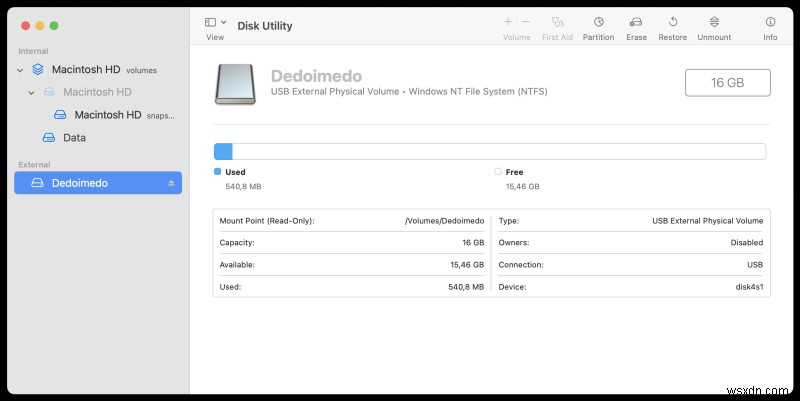This screenshot has width=800, height=401.
Task: Click the 16 GB capacity box
Action: coord(728,83)
